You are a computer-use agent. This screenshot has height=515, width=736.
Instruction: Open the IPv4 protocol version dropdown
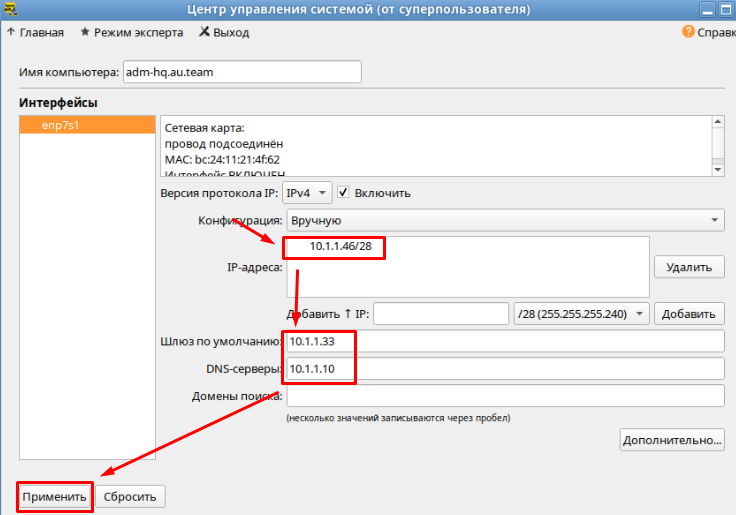click(x=305, y=193)
